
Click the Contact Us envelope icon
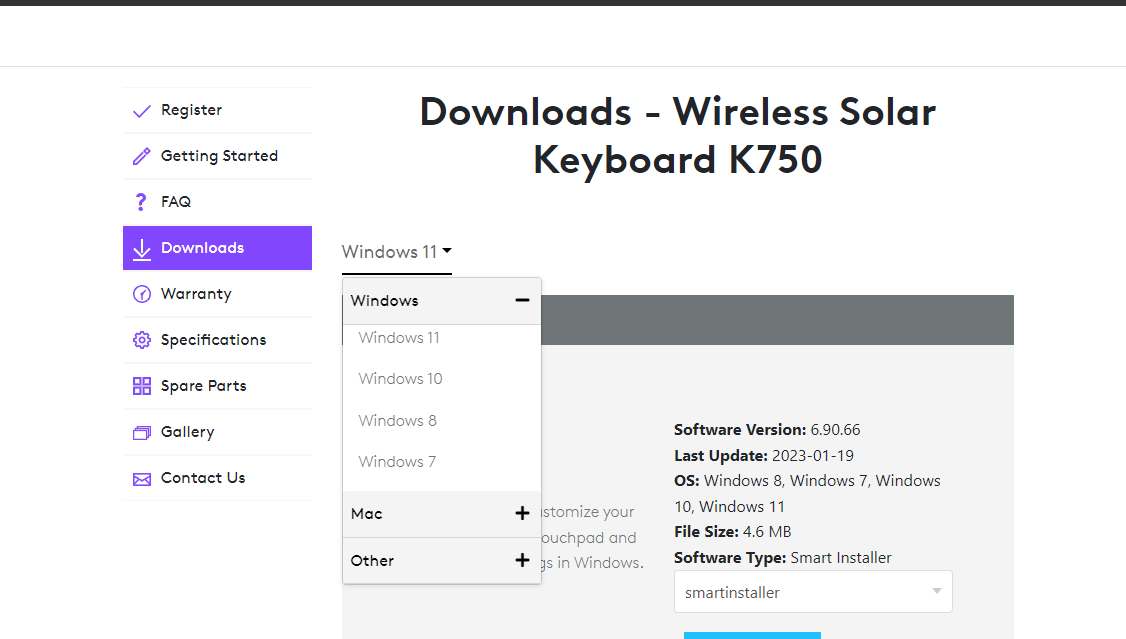coord(141,479)
